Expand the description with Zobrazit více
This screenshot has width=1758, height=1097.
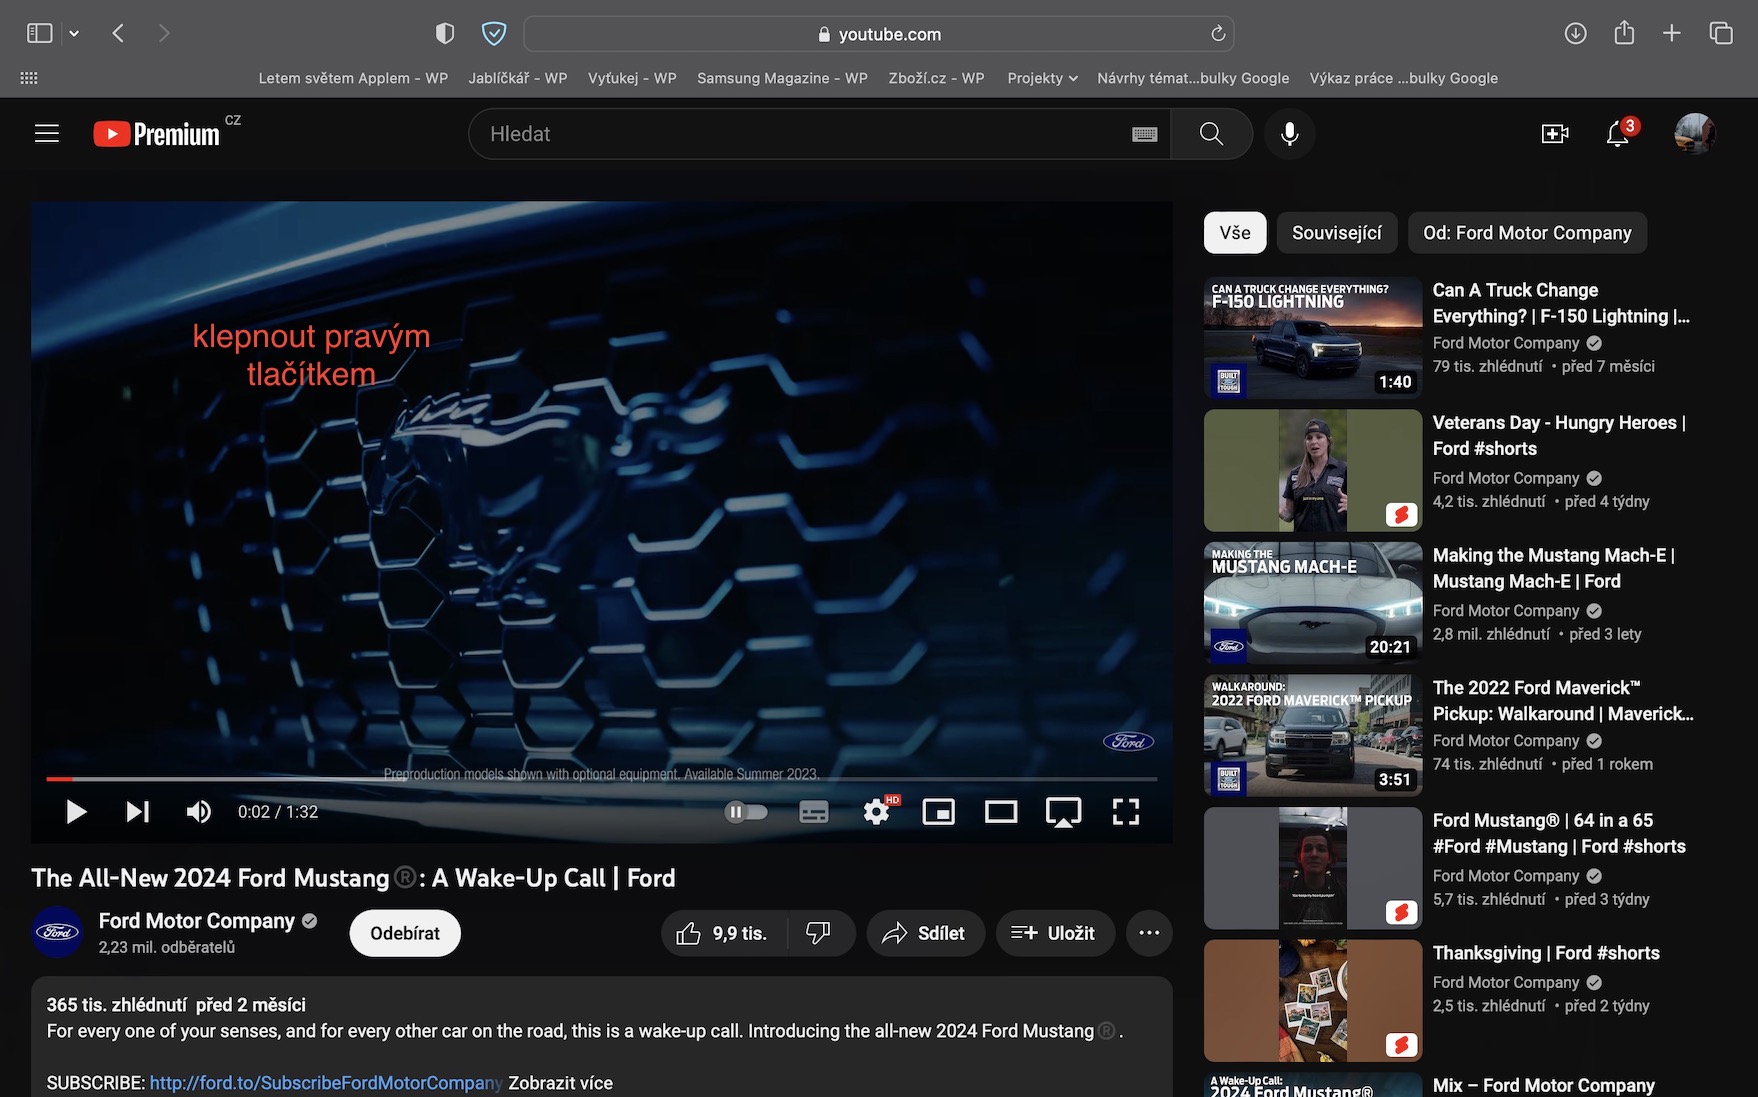[560, 1083]
